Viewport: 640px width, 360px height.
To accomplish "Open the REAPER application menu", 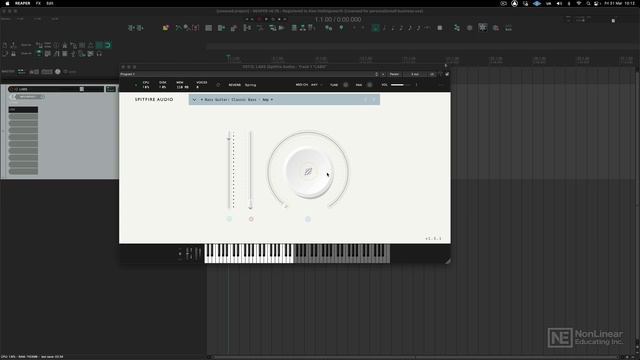I will click(x=22, y=3).
